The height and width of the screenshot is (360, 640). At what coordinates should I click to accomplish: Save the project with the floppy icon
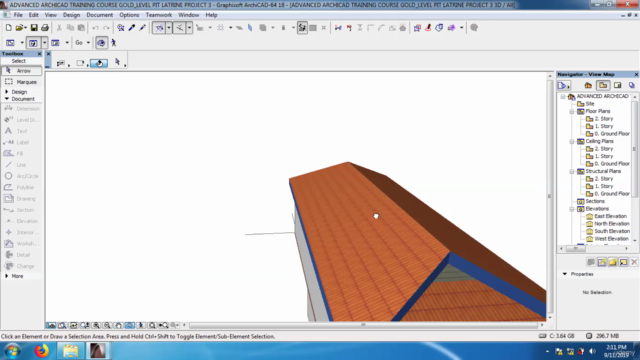tap(34, 28)
